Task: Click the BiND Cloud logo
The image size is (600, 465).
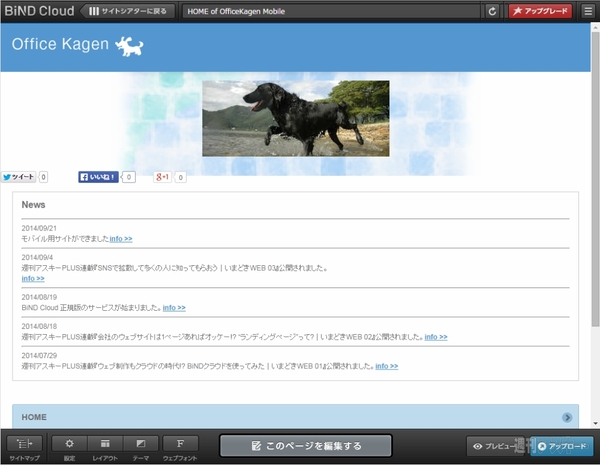Action: [x=39, y=11]
